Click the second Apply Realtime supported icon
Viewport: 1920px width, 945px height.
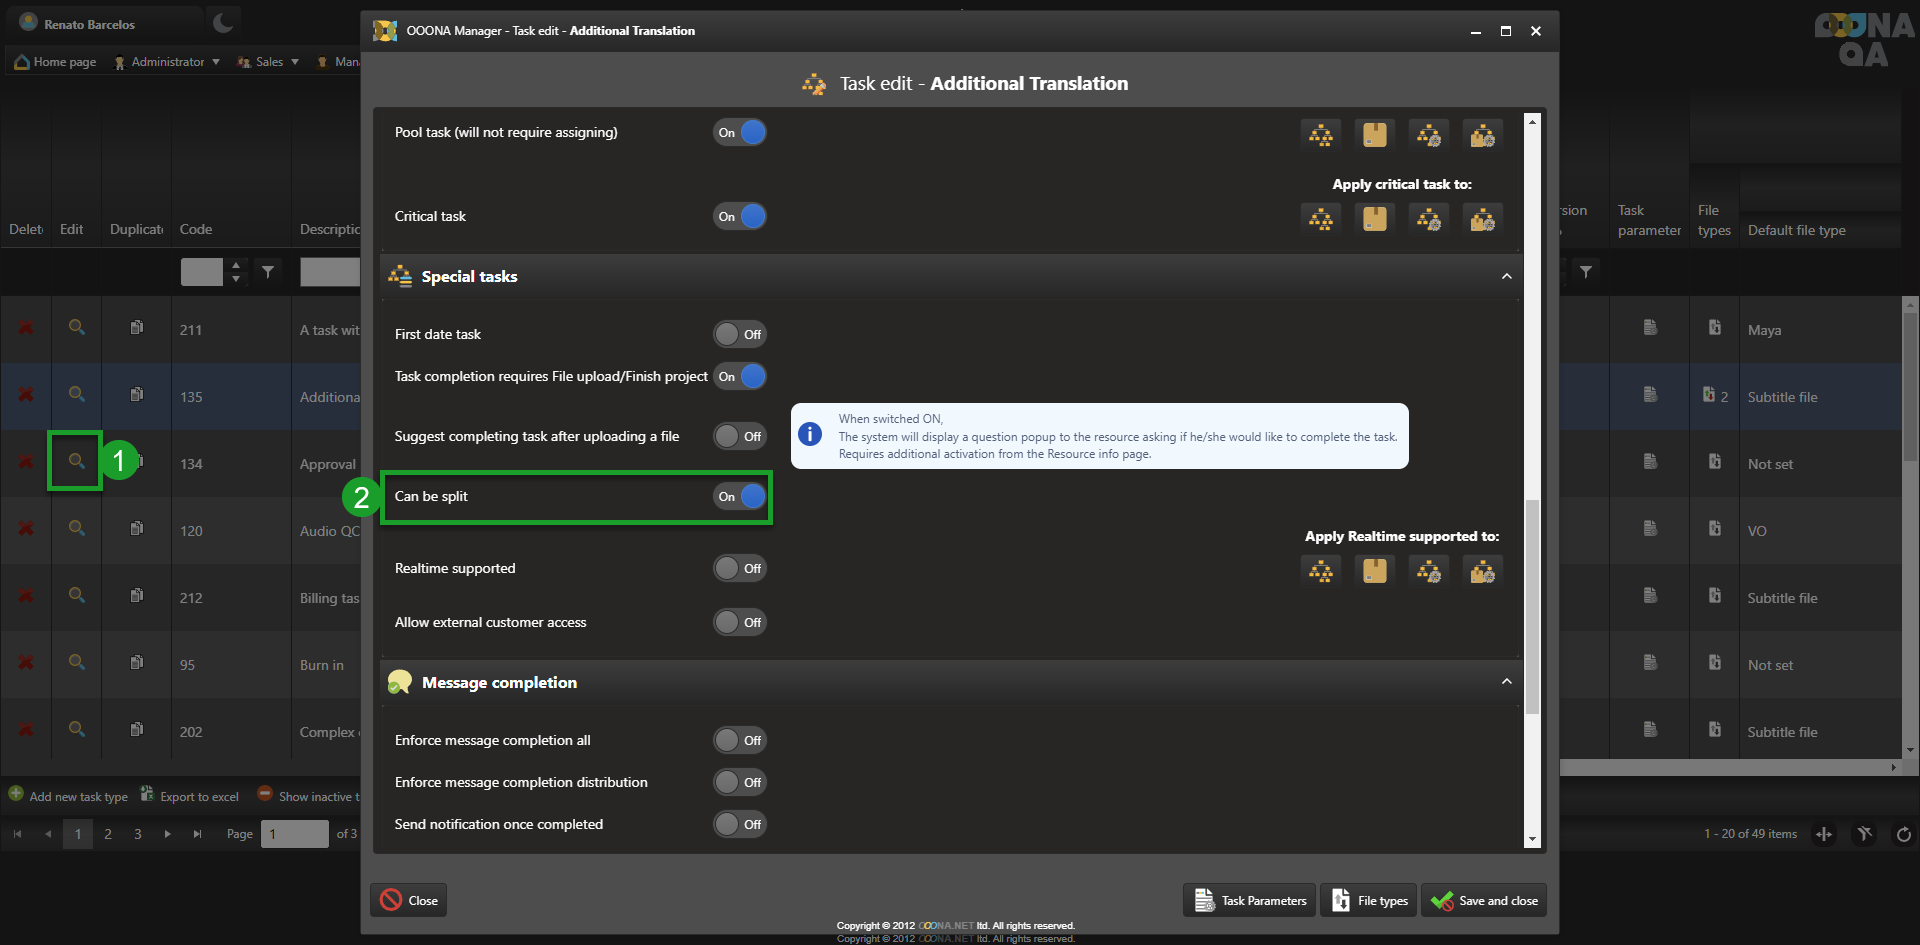coord(1375,571)
